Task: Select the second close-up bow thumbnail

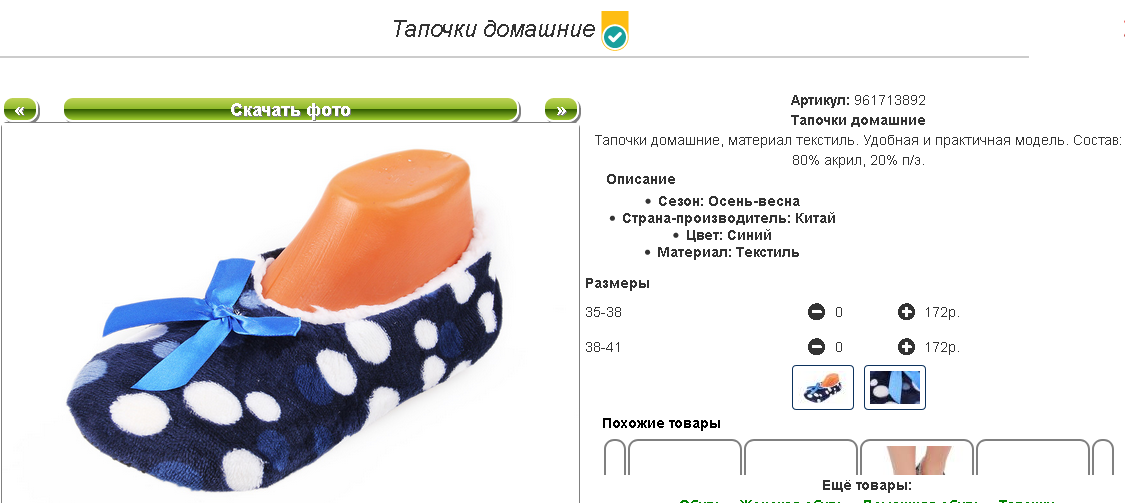Action: [x=895, y=387]
